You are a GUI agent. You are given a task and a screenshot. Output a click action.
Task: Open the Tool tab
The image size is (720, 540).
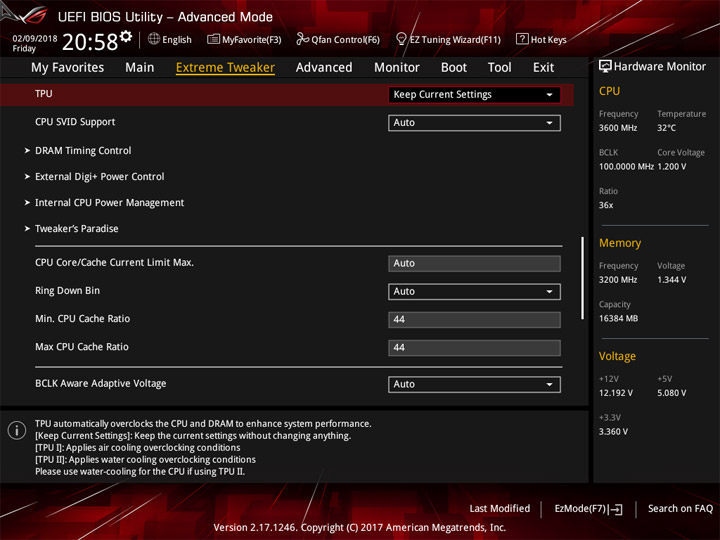tap(499, 68)
